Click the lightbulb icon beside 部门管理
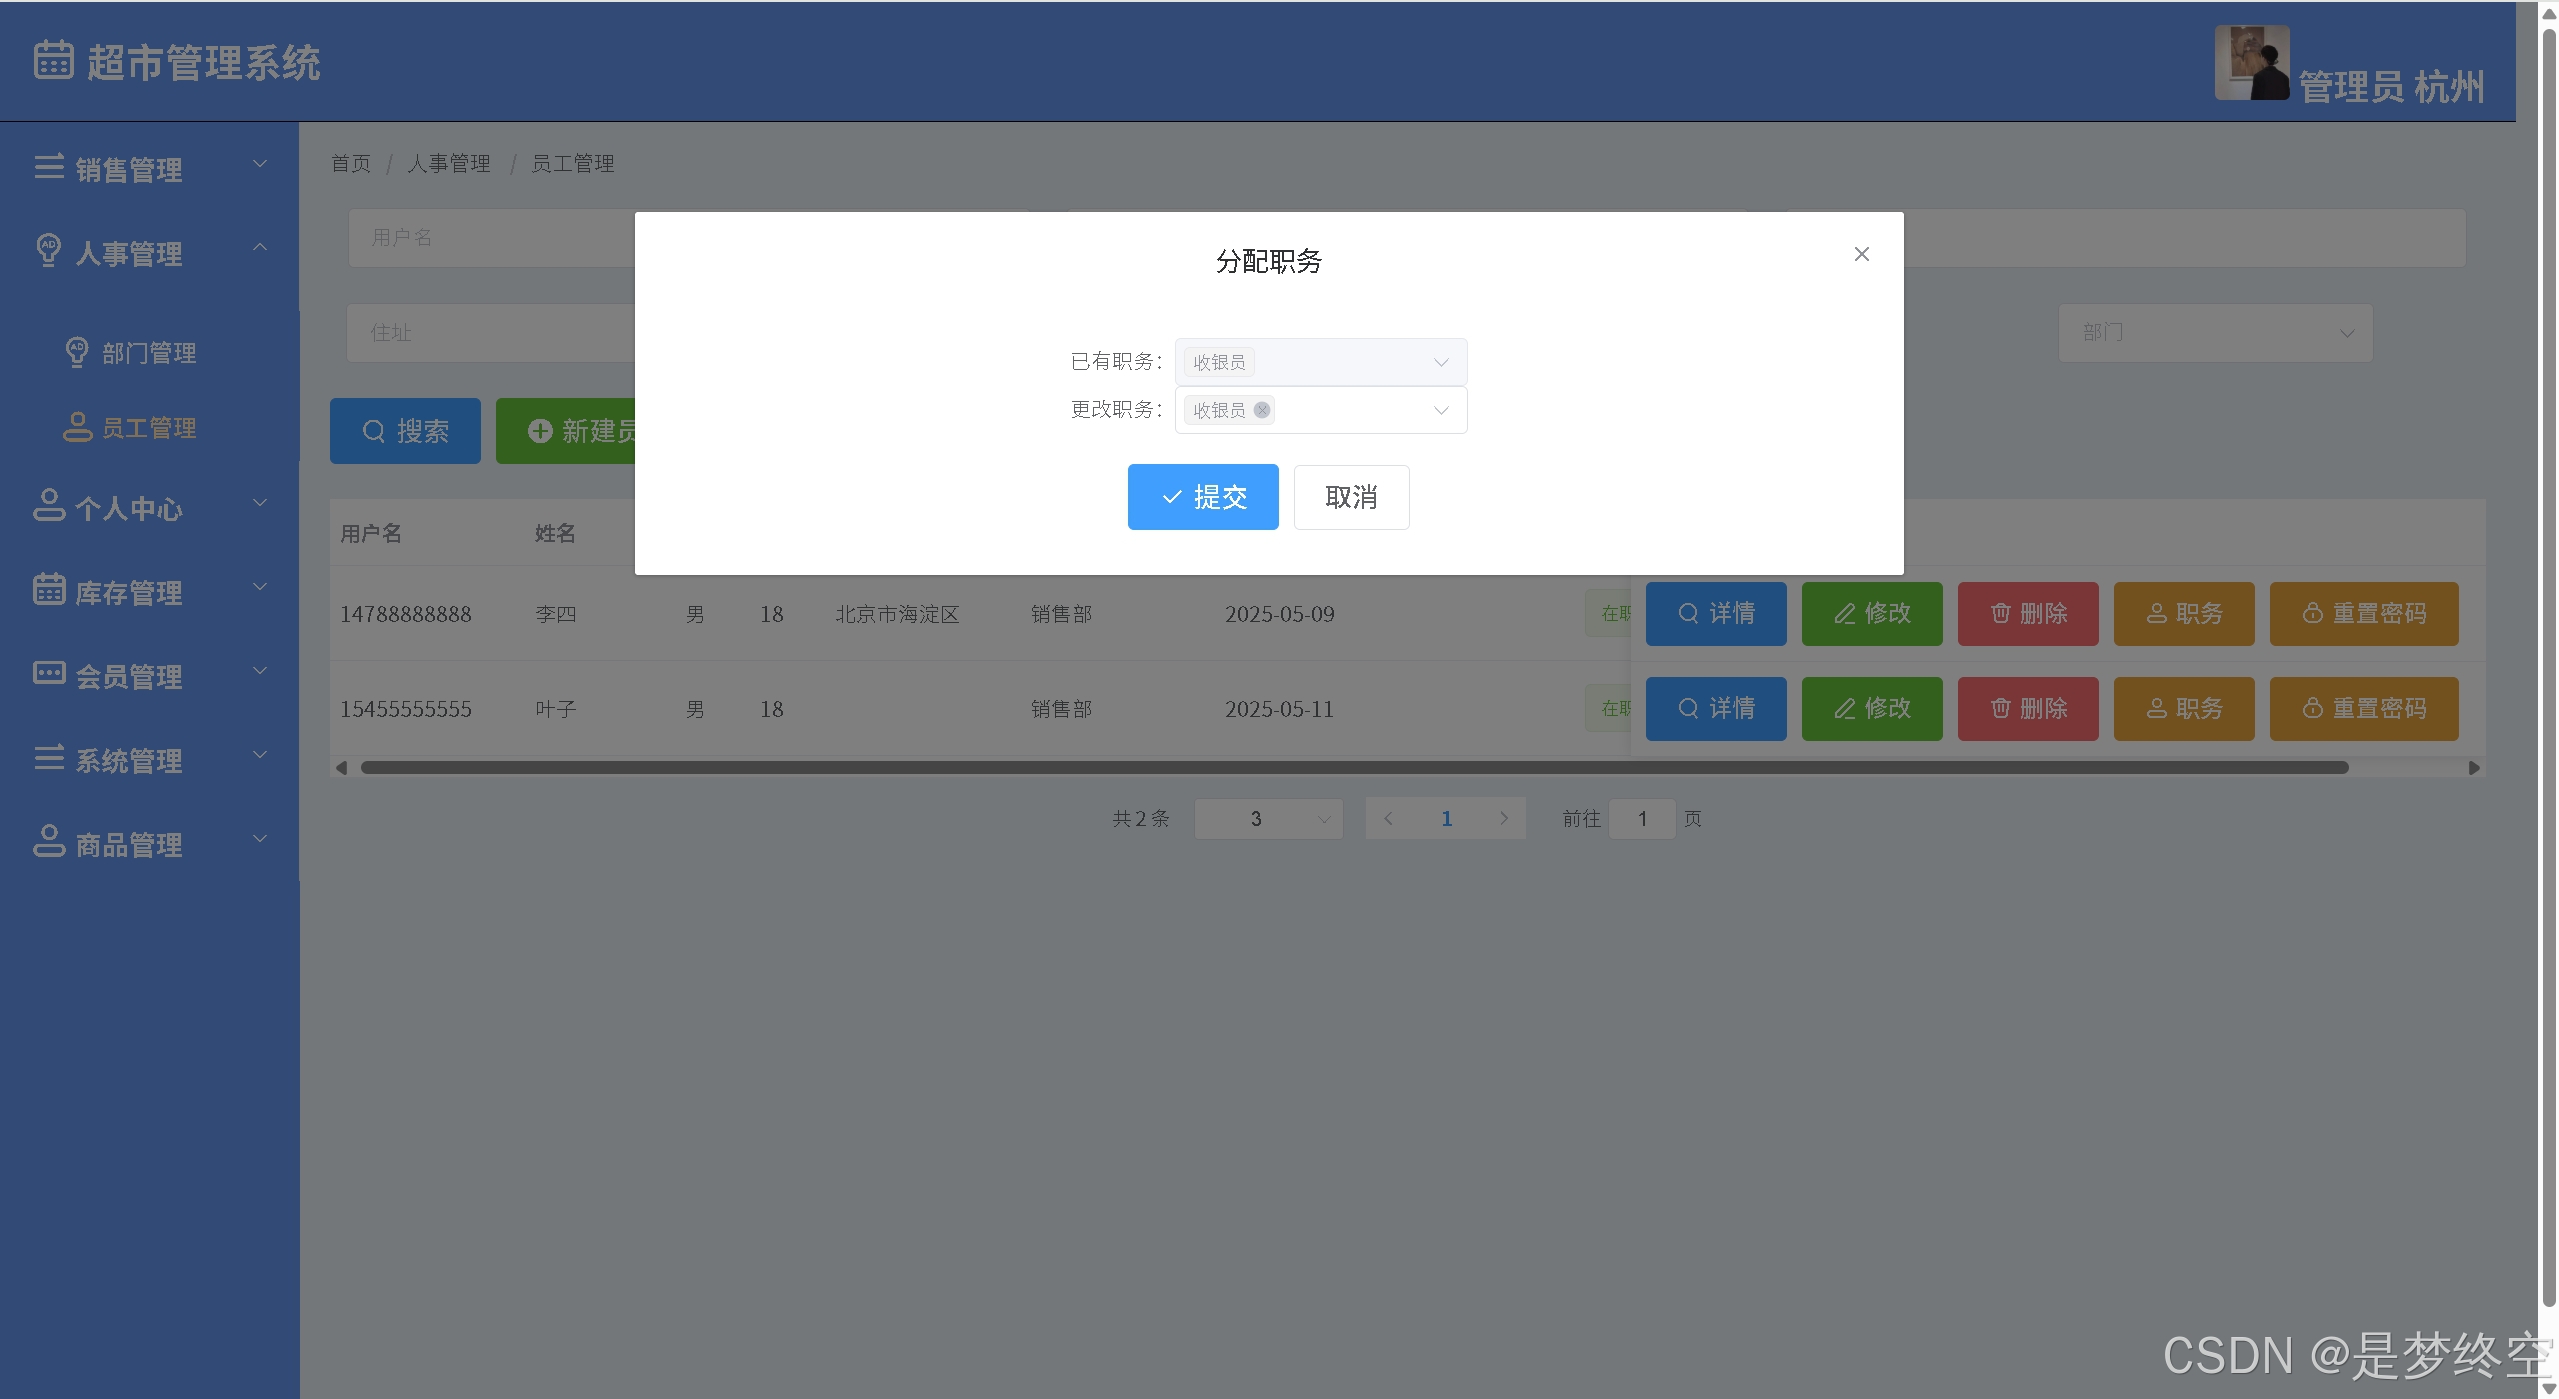This screenshot has width=2559, height=1399. [77, 352]
